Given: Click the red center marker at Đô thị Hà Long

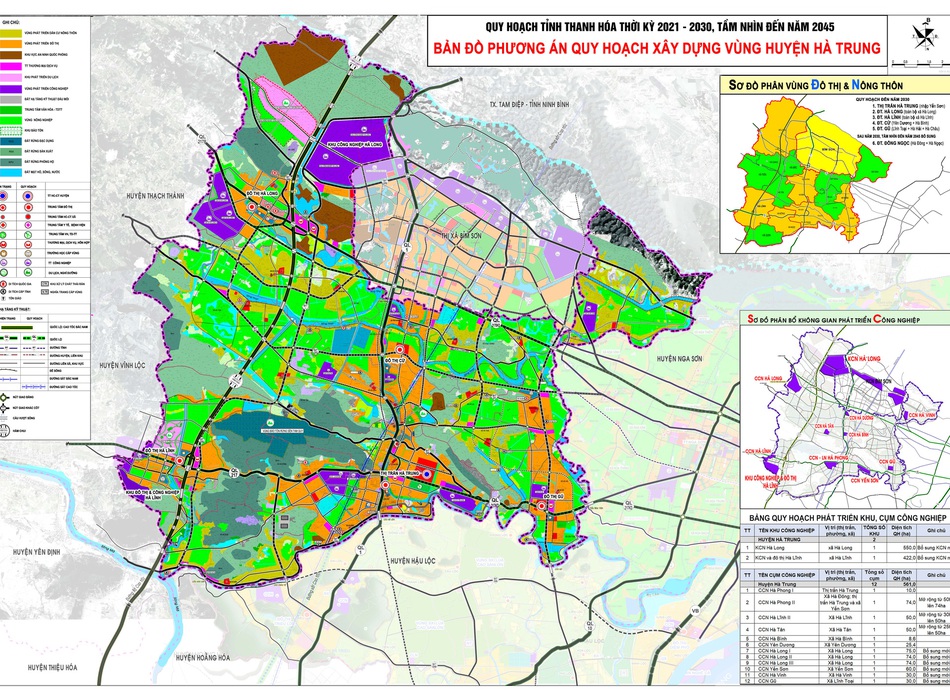Looking at the screenshot, I should [x=252, y=207].
